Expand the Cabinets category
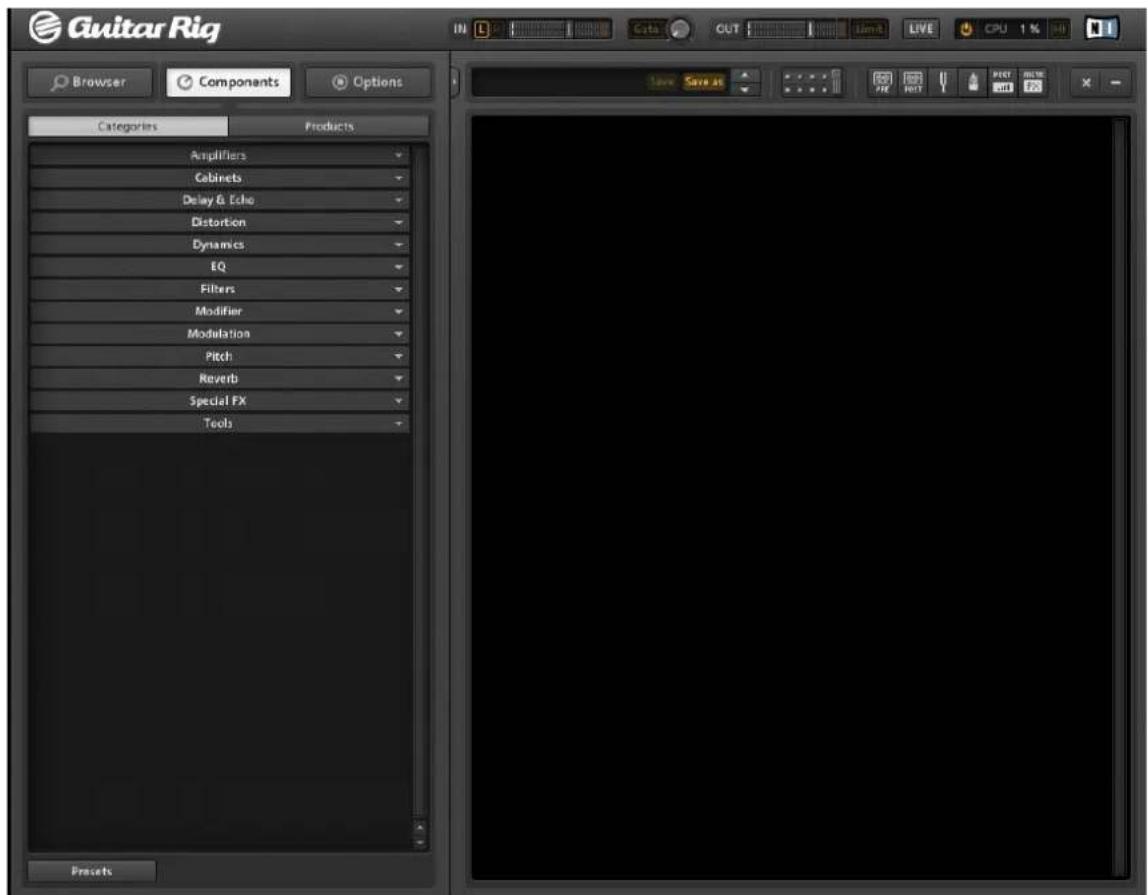This screenshot has width=1148, height=895. coord(219,177)
